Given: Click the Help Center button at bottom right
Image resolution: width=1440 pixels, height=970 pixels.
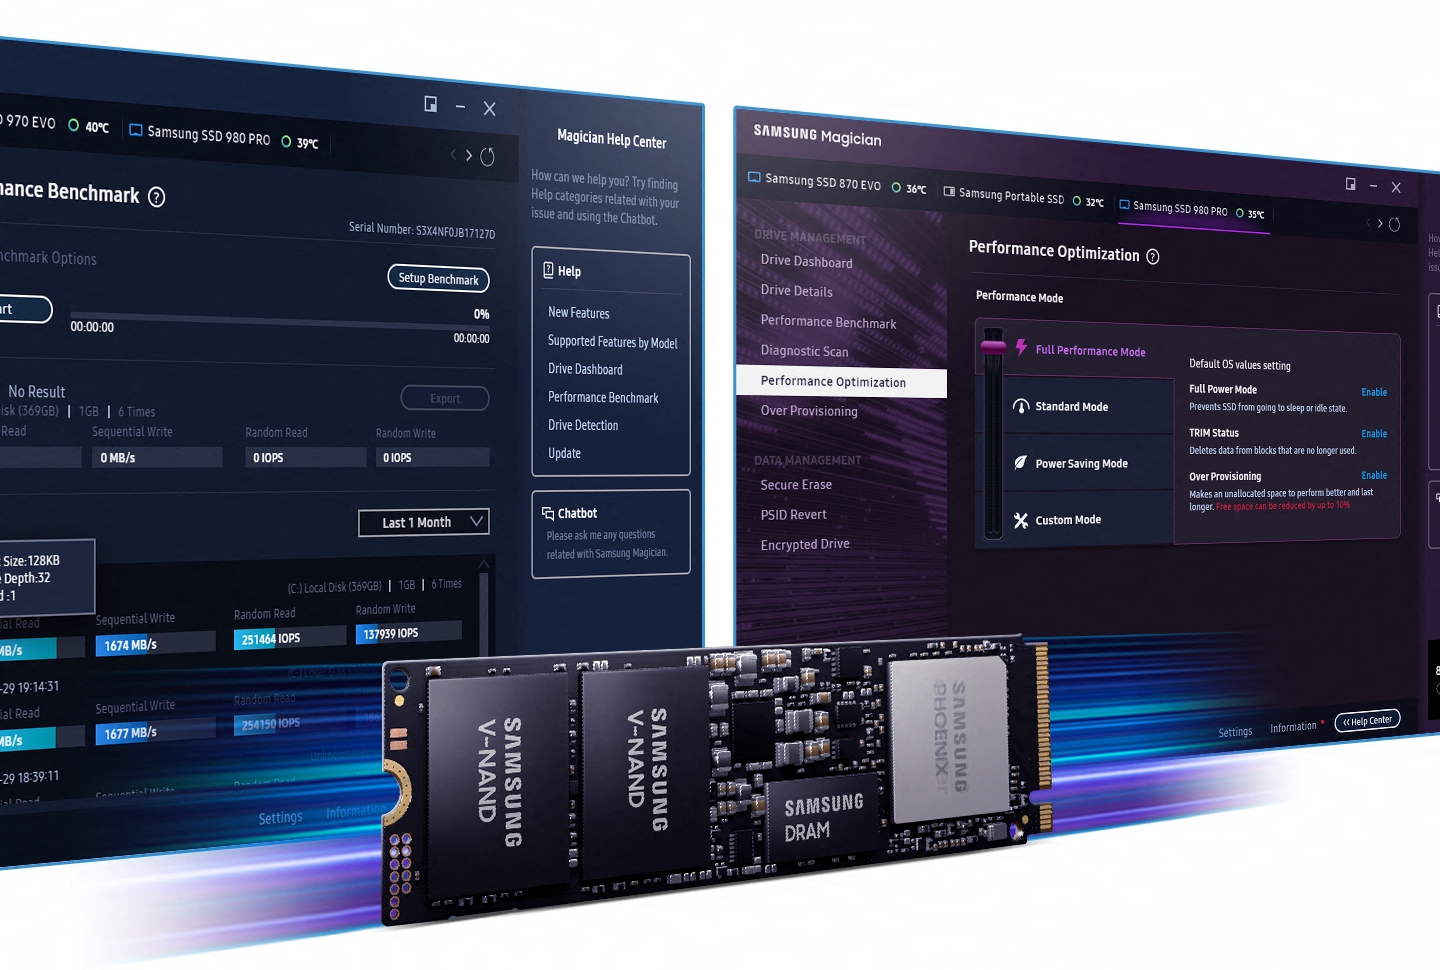Looking at the screenshot, I should pyautogui.click(x=1368, y=720).
